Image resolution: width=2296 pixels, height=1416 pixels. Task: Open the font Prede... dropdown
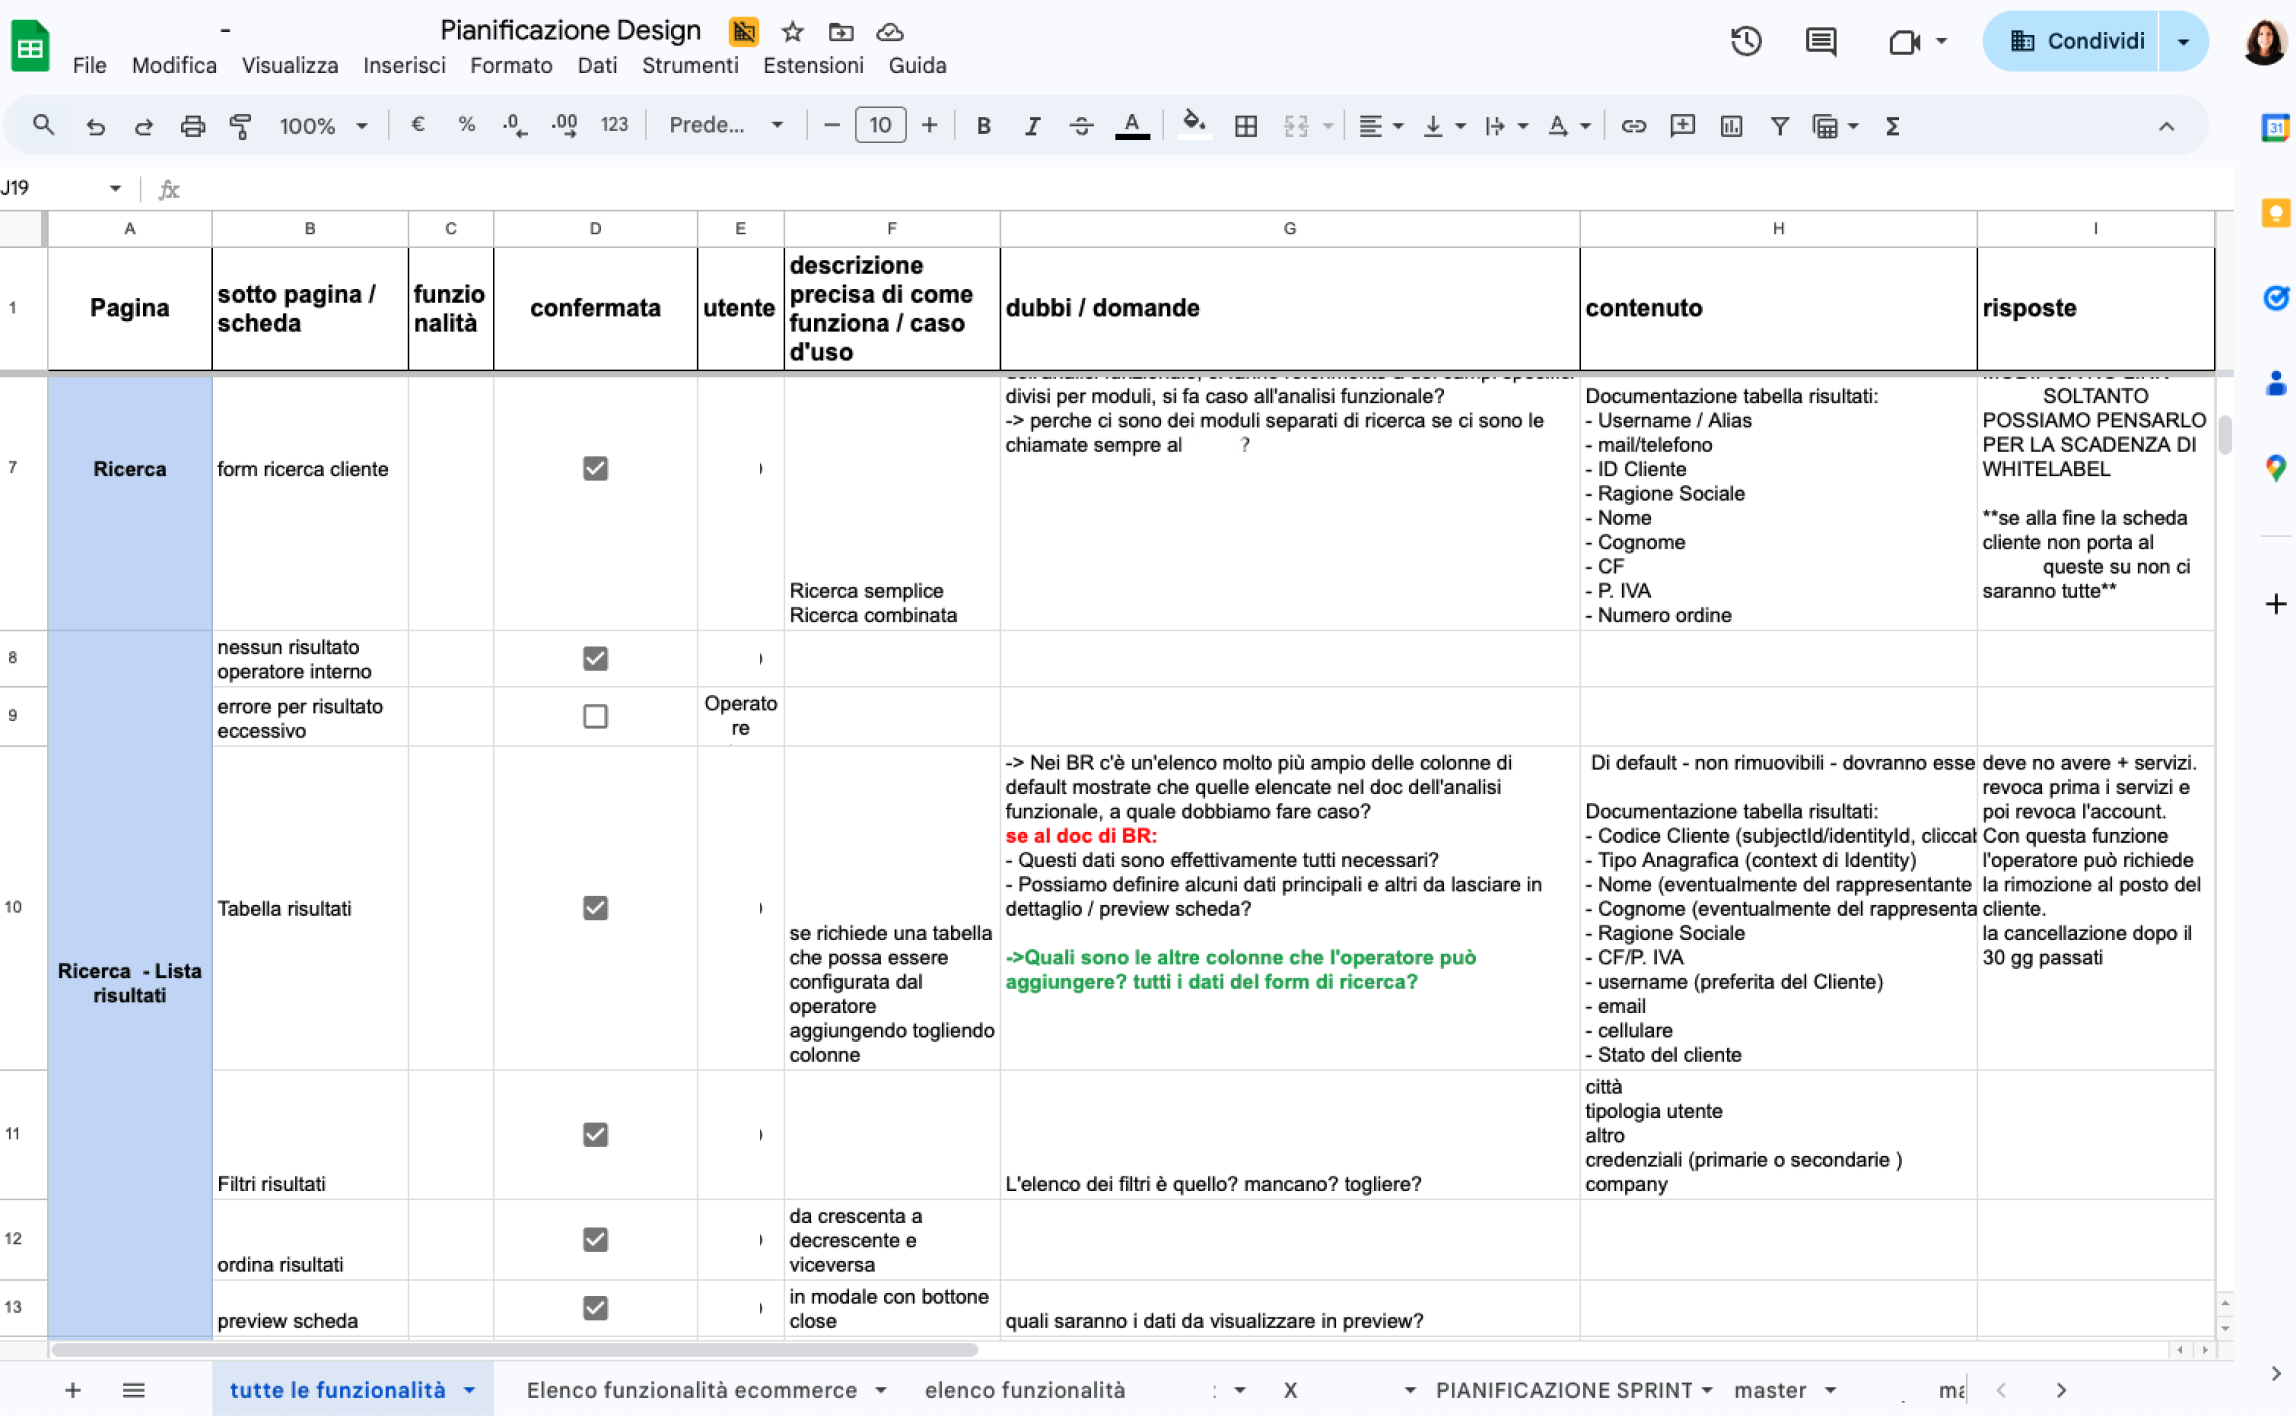[x=725, y=126]
